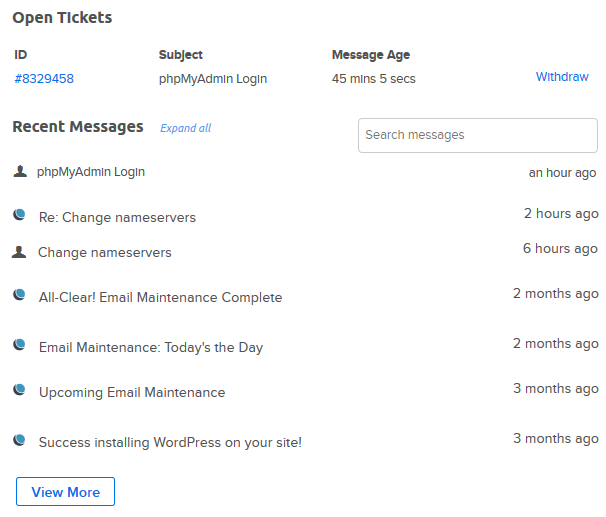Viewport: 606px width, 517px height.
Task: Select phpMyAdmin Login subject in Open Tickets
Action: (213, 79)
